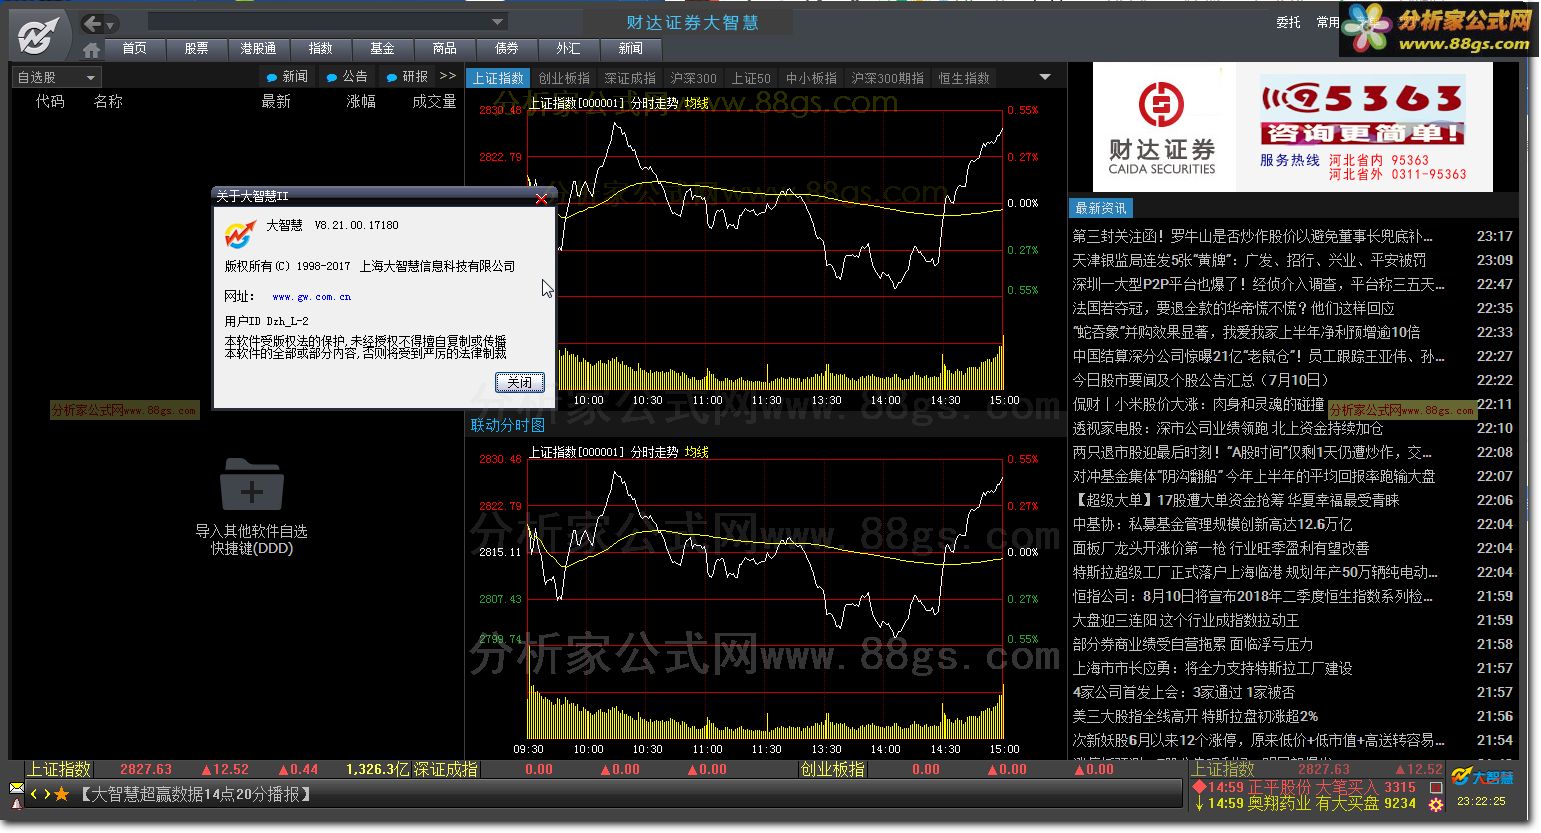Click the import-folder plus icon
The image size is (1541, 833).
(252, 484)
